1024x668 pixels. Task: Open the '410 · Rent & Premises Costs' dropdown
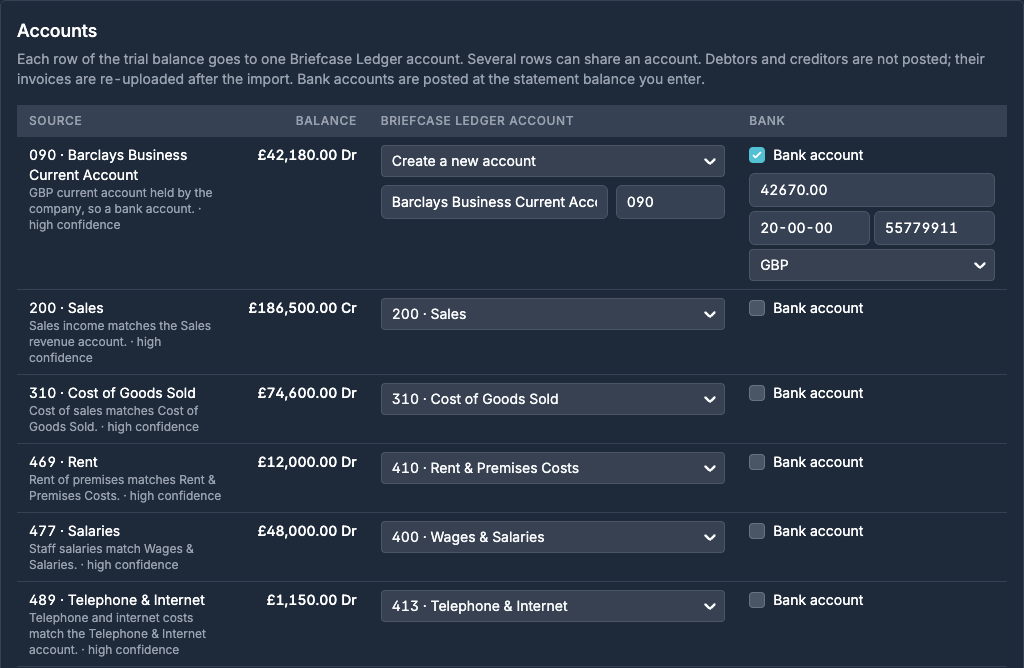pos(552,468)
